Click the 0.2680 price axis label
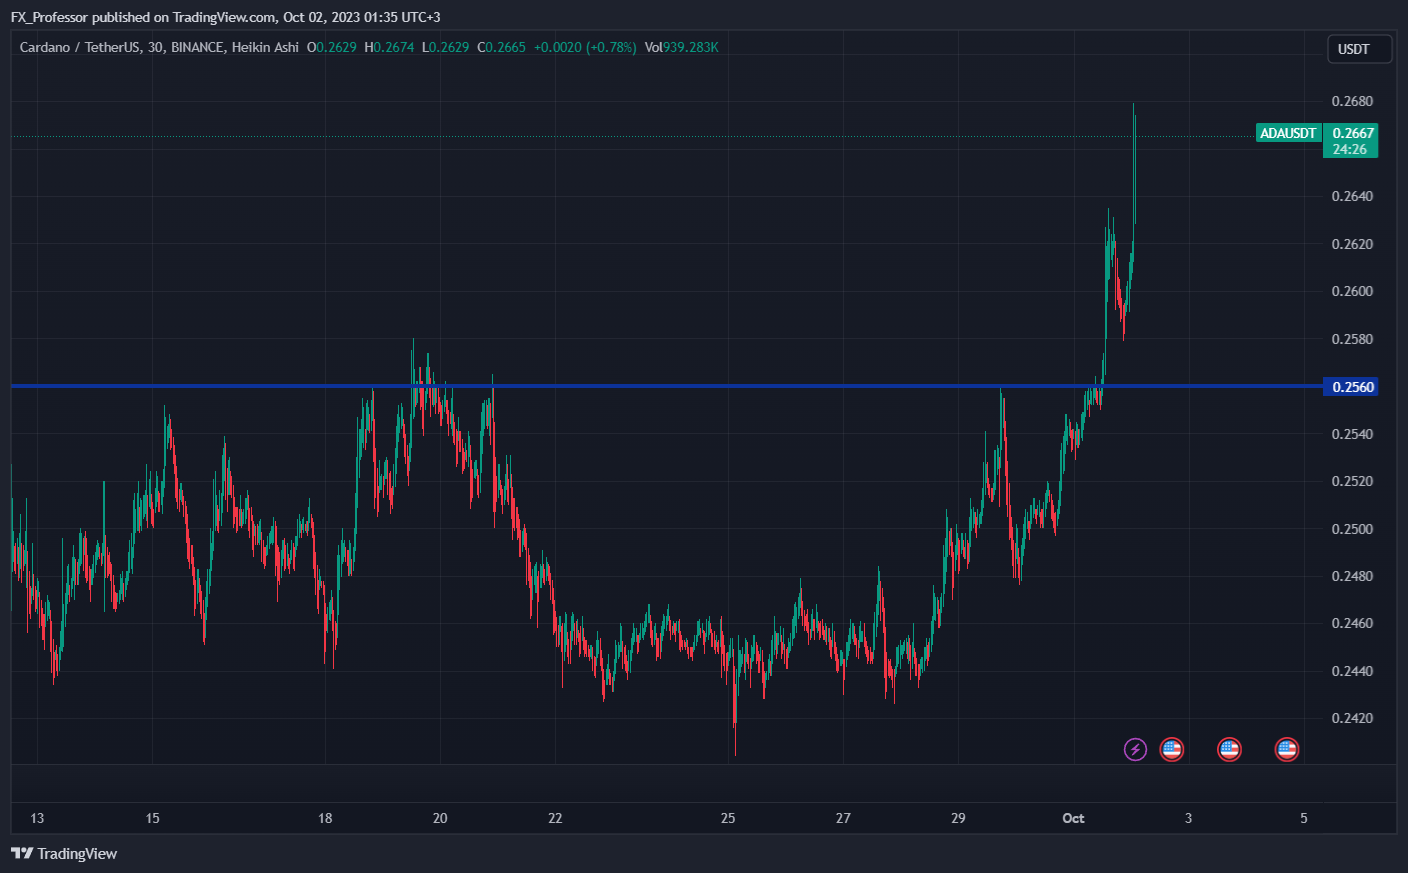The image size is (1408, 873). point(1352,101)
